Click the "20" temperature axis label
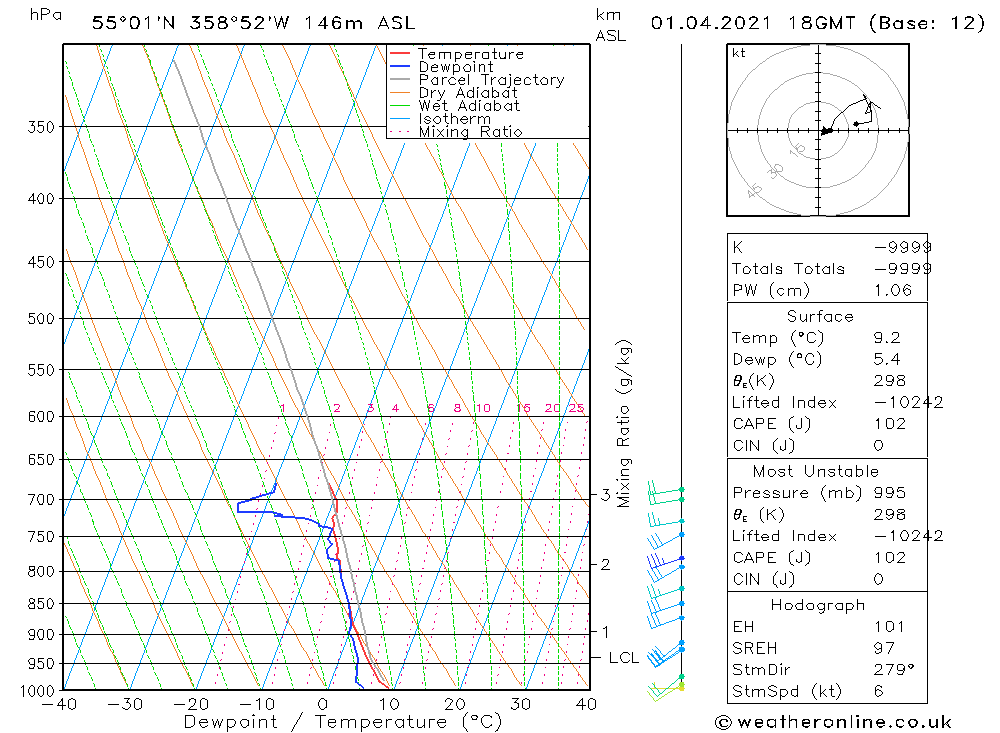 tap(455, 704)
